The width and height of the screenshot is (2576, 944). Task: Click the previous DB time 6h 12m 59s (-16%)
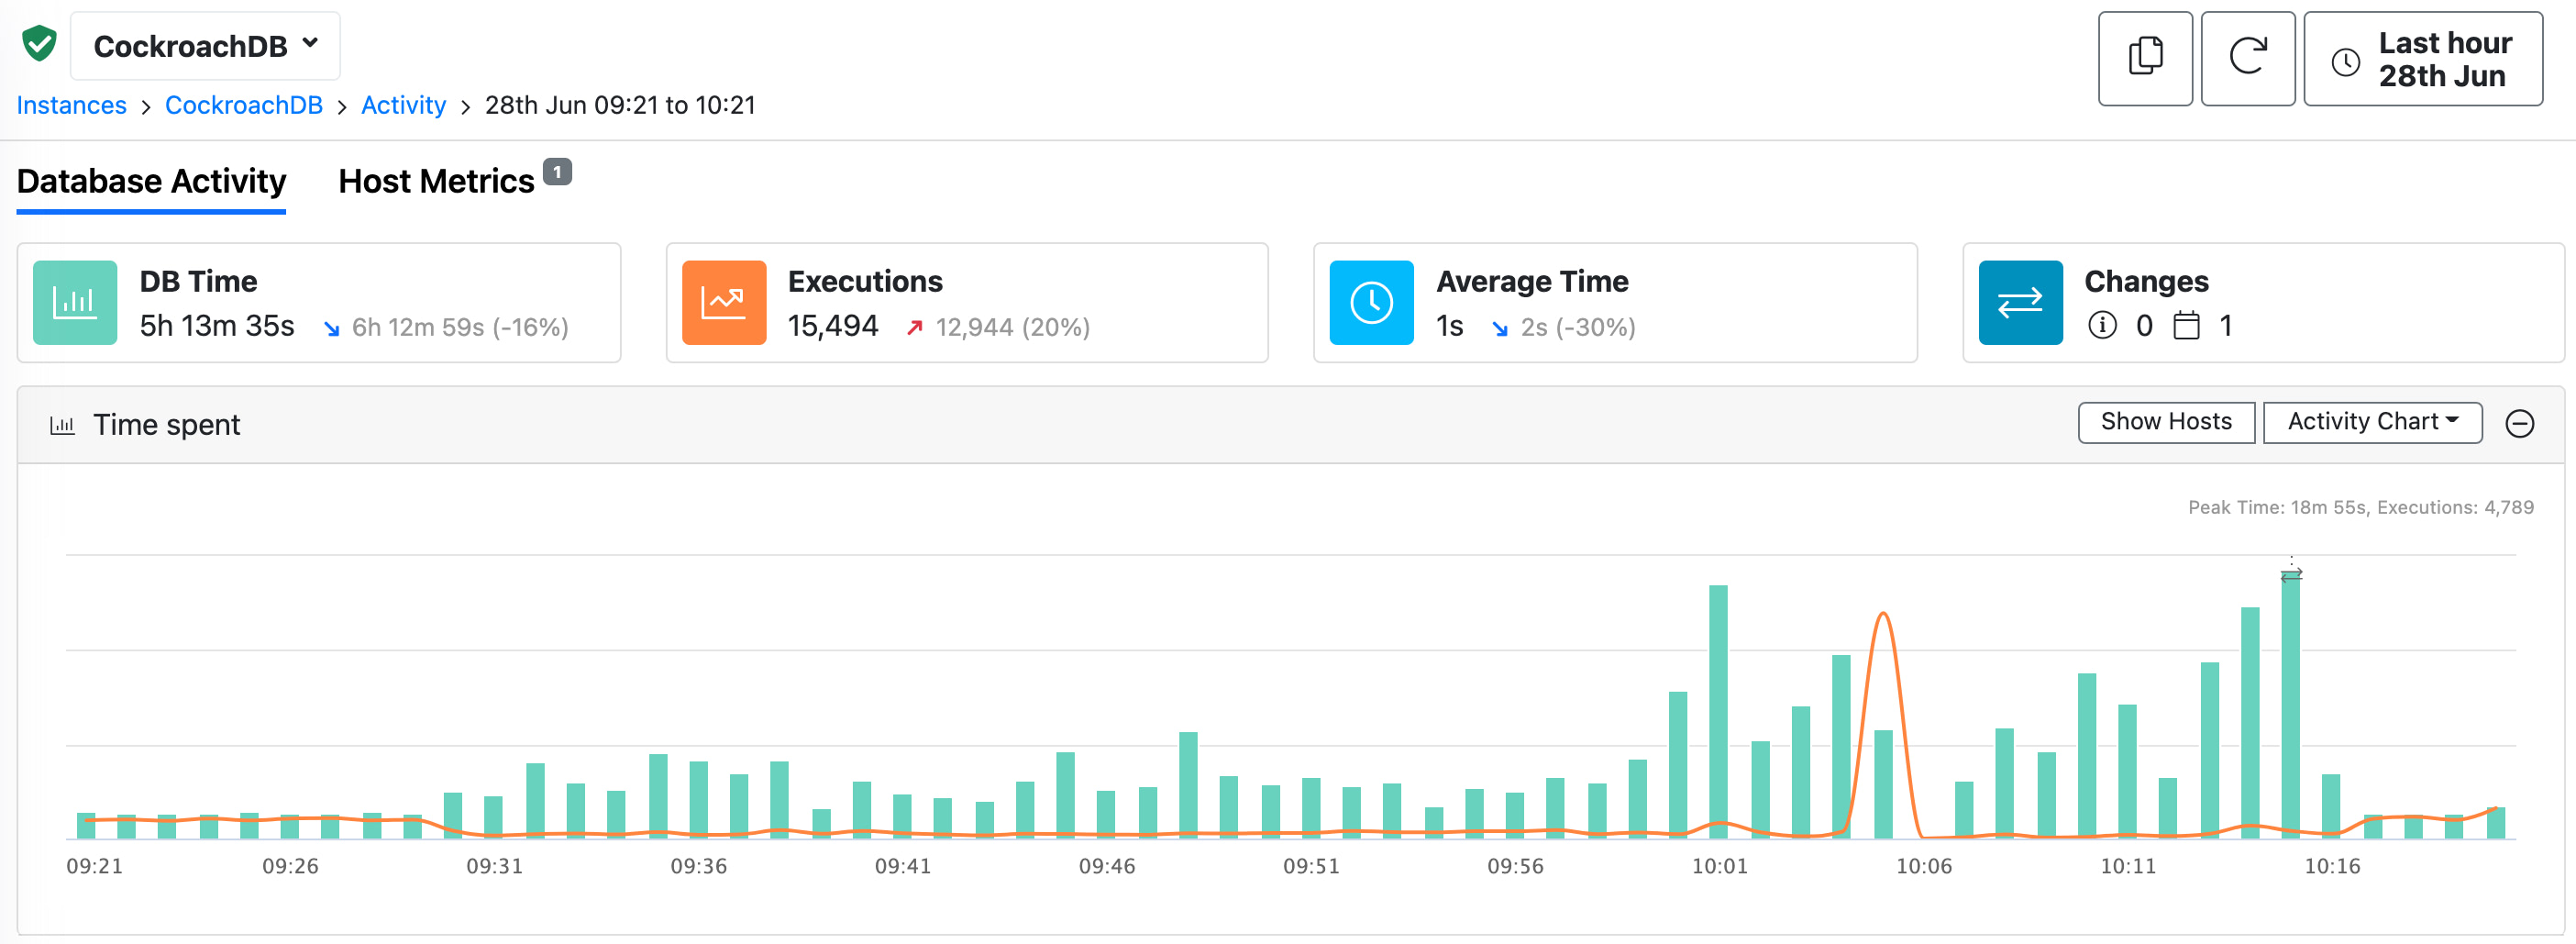(x=460, y=327)
